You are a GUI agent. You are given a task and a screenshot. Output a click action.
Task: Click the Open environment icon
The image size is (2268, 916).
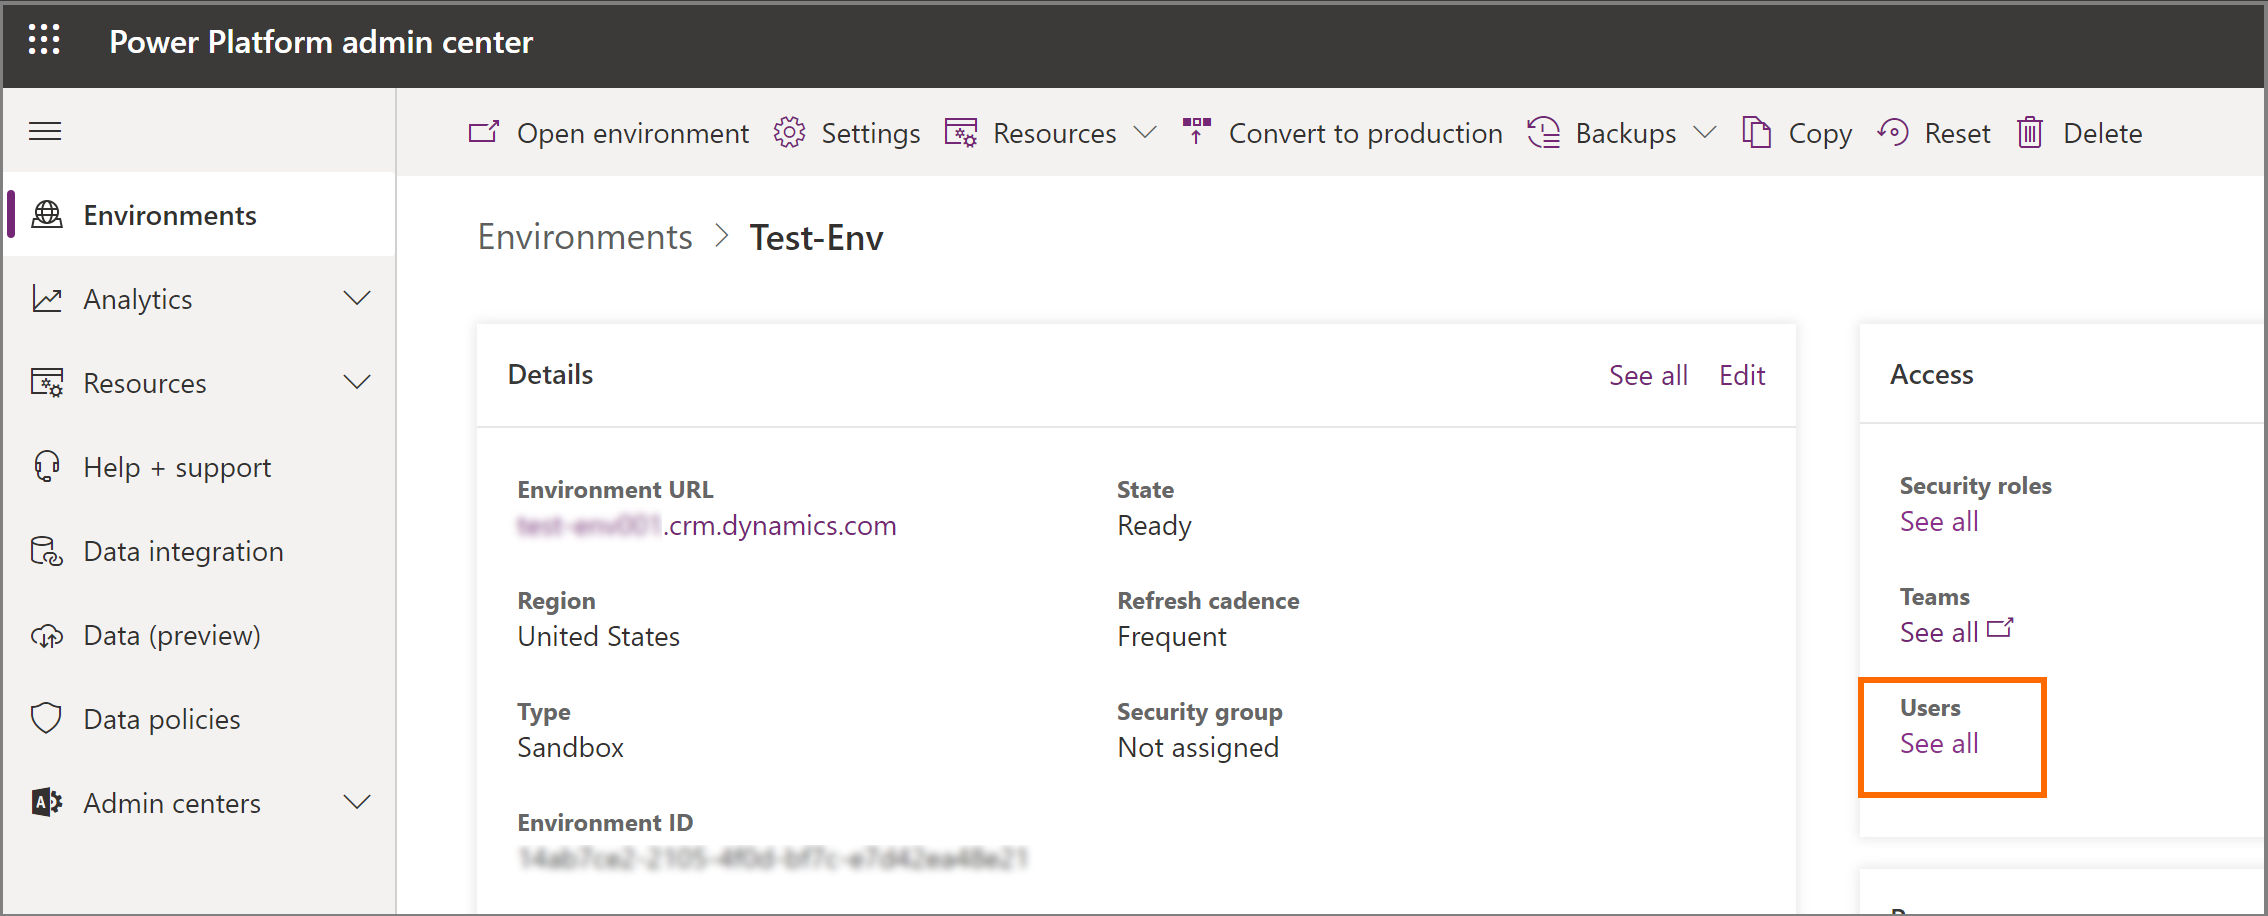point(484,133)
